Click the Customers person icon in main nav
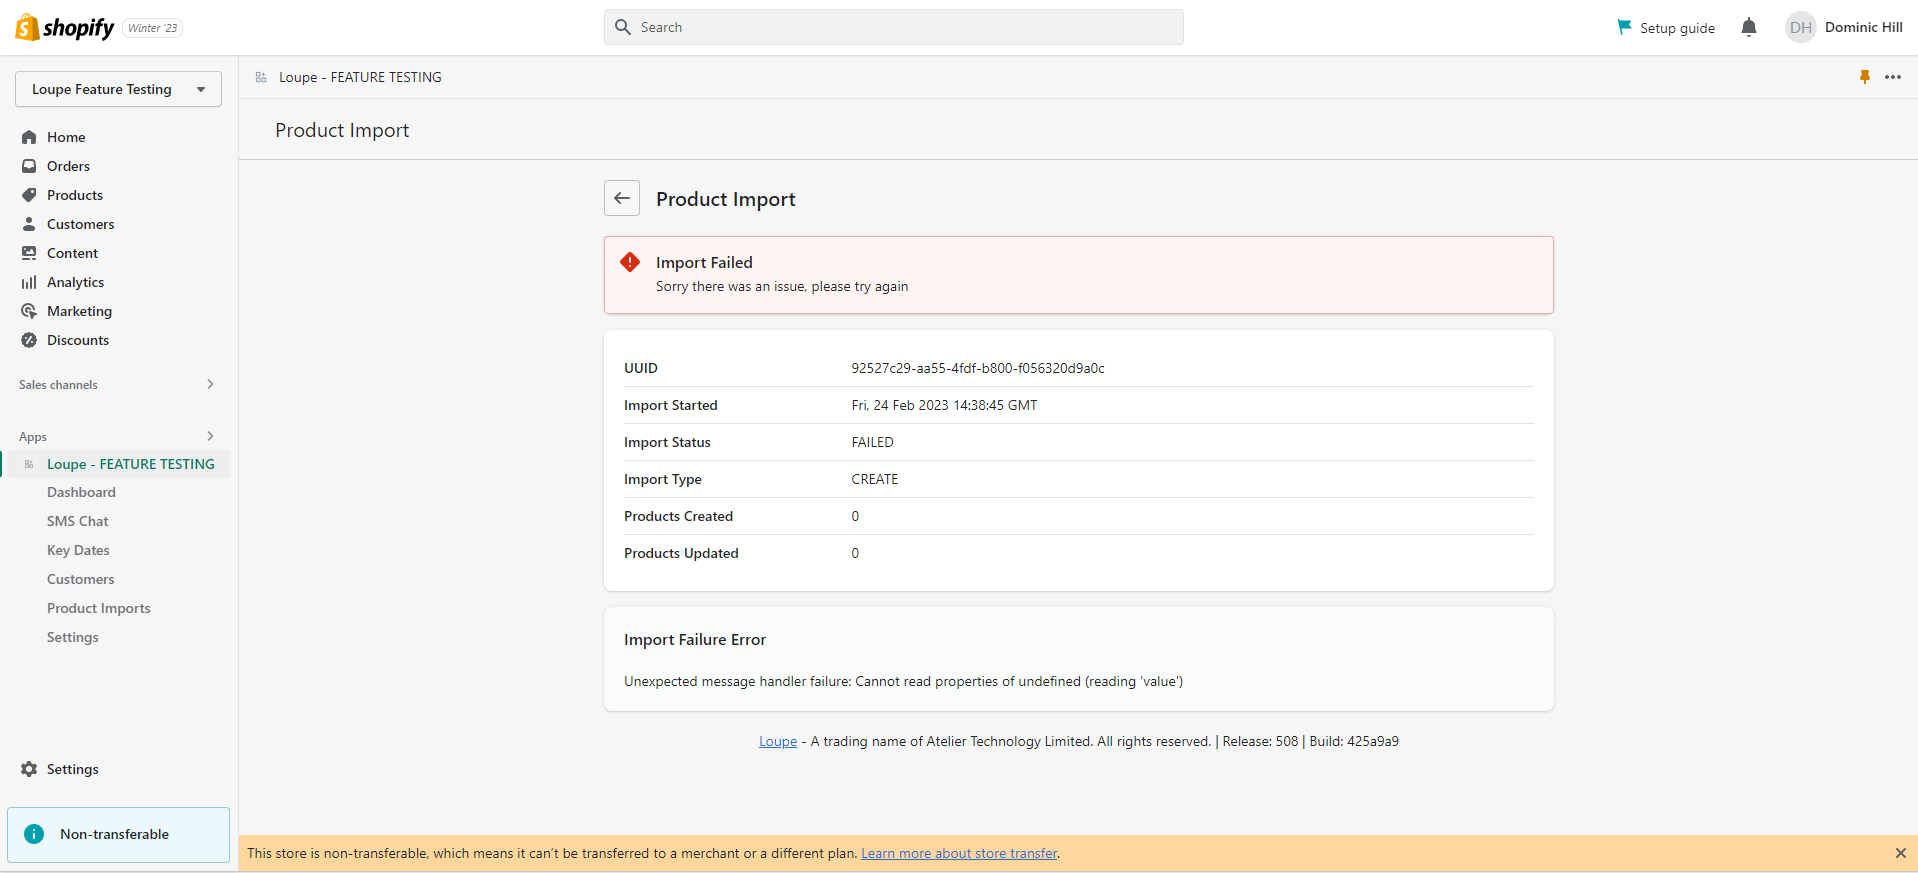Image resolution: width=1918 pixels, height=873 pixels. coord(29,224)
